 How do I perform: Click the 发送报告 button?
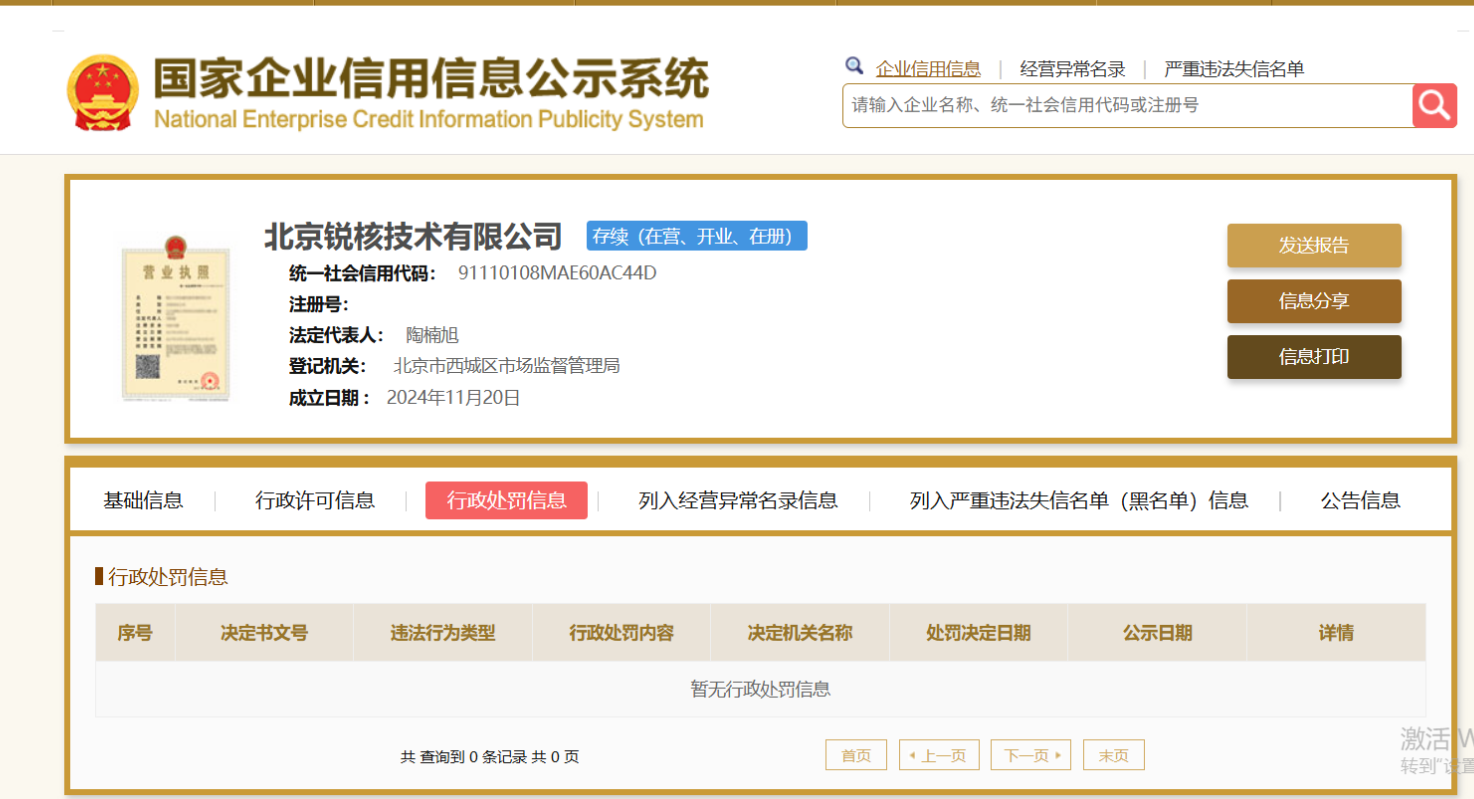click(x=1314, y=246)
